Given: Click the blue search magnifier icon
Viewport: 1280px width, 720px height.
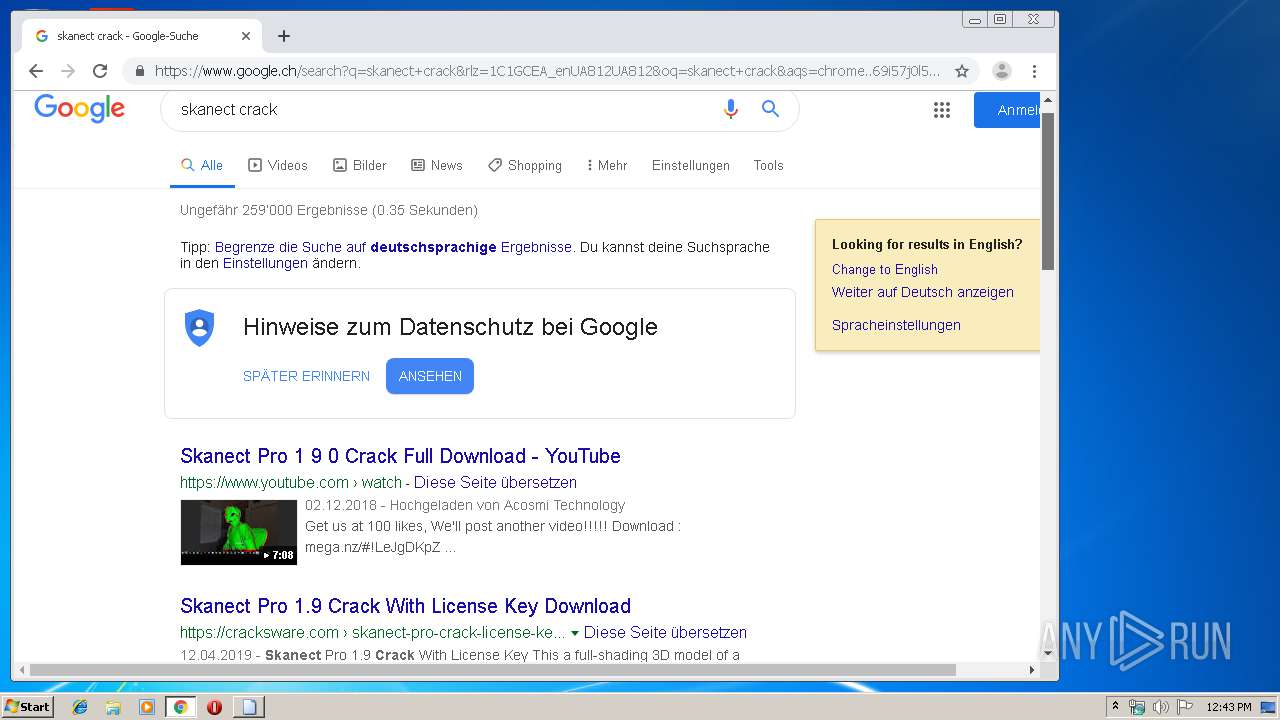Looking at the screenshot, I should 770,109.
